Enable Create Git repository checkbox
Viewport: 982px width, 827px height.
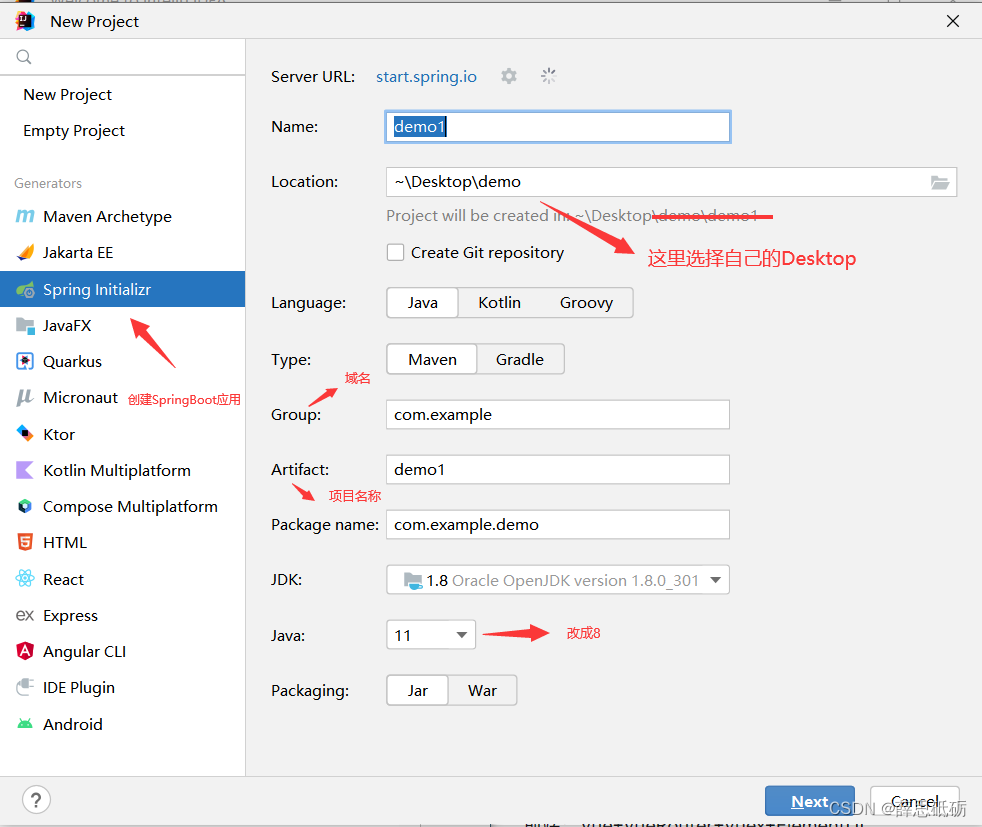click(395, 252)
